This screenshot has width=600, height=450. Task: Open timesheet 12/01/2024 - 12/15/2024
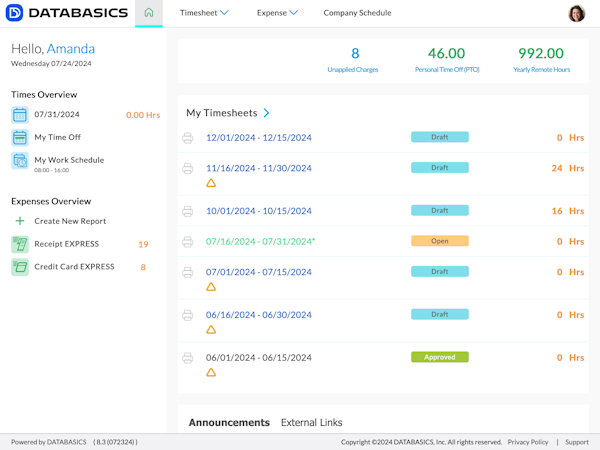coord(259,138)
